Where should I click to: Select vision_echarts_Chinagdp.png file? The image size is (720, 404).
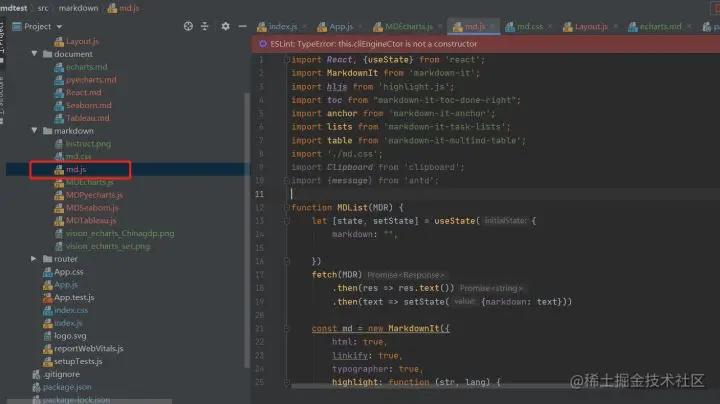[x=114, y=234]
